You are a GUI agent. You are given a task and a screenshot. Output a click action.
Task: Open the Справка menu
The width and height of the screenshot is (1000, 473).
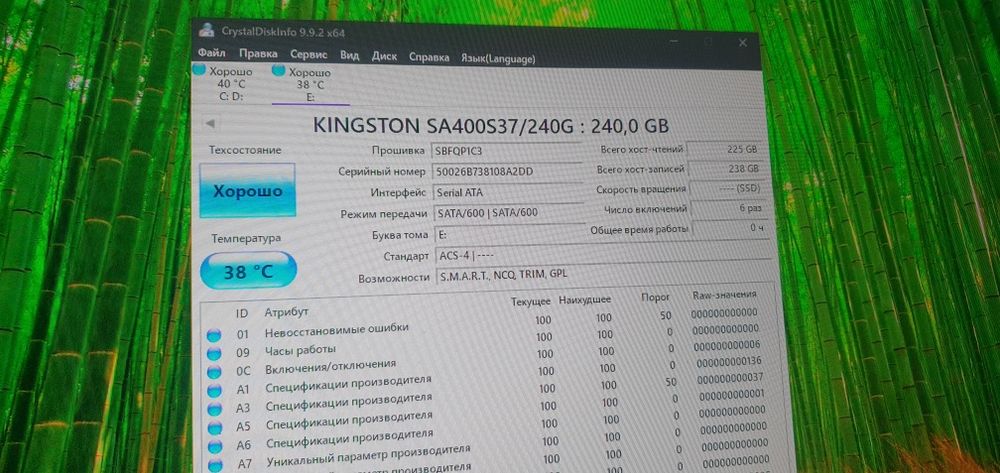(429, 57)
